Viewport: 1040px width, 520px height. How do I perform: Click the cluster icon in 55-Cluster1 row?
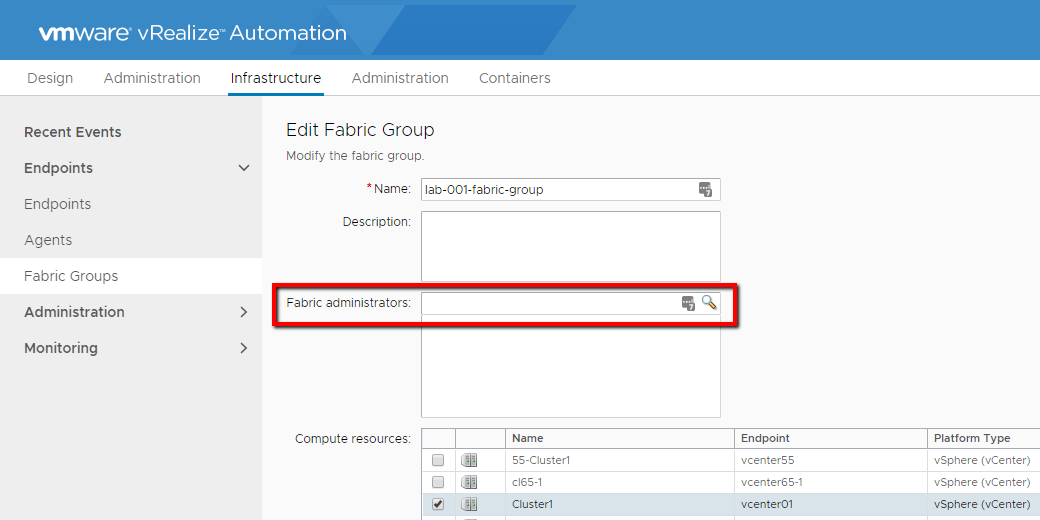point(469,460)
